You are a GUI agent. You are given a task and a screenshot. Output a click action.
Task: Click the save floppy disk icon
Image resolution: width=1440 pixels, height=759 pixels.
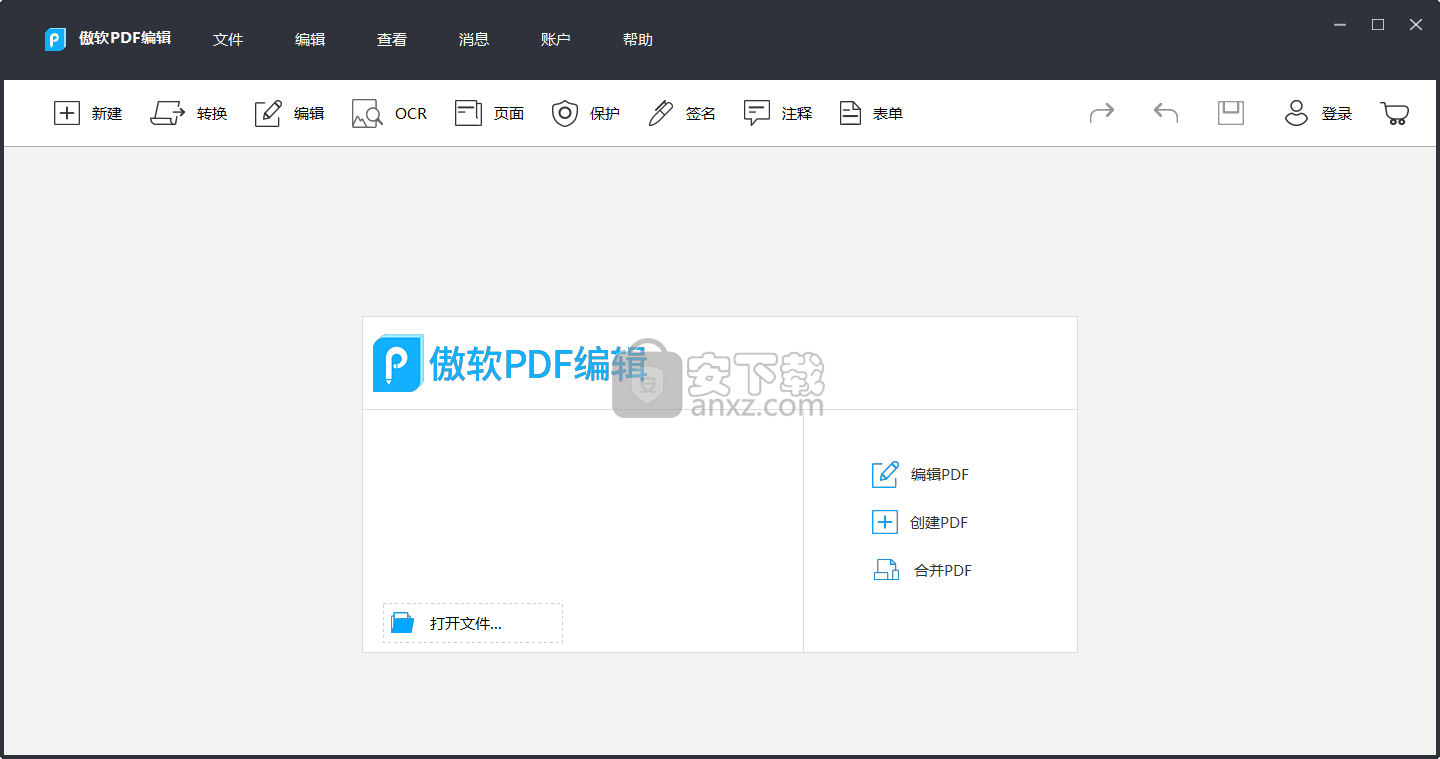point(1231,113)
